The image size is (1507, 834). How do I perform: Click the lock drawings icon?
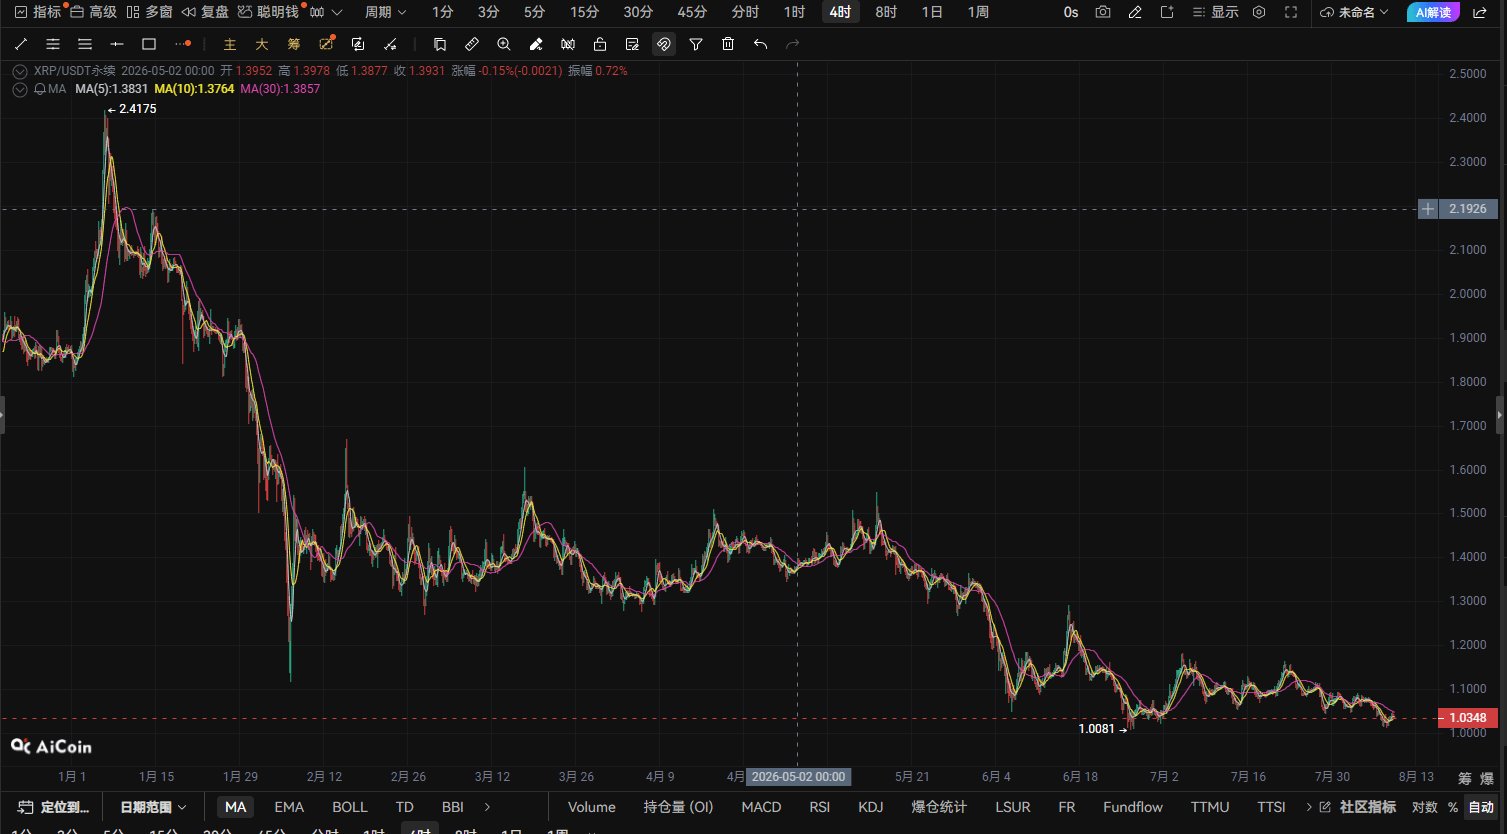(x=600, y=44)
